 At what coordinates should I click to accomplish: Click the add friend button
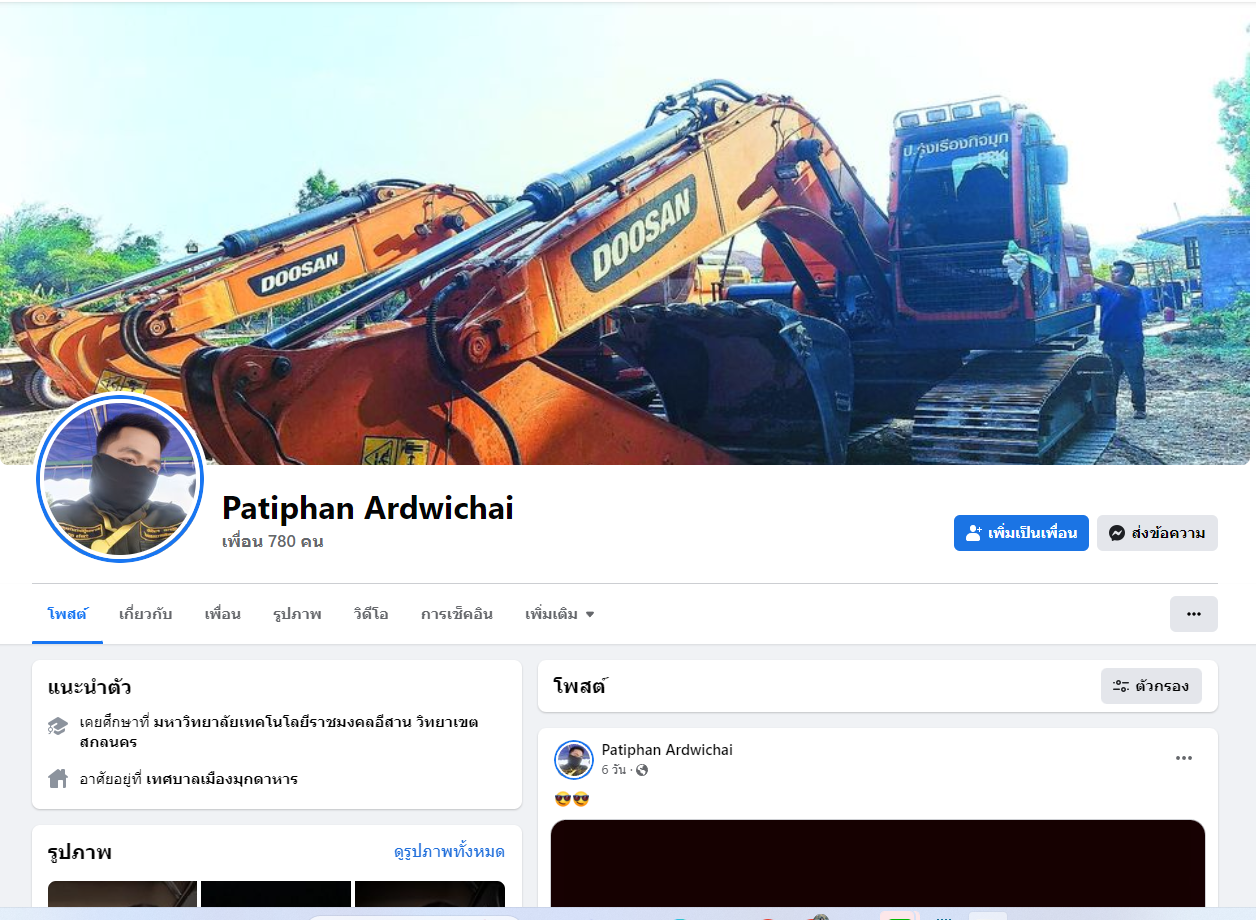click(x=1021, y=533)
